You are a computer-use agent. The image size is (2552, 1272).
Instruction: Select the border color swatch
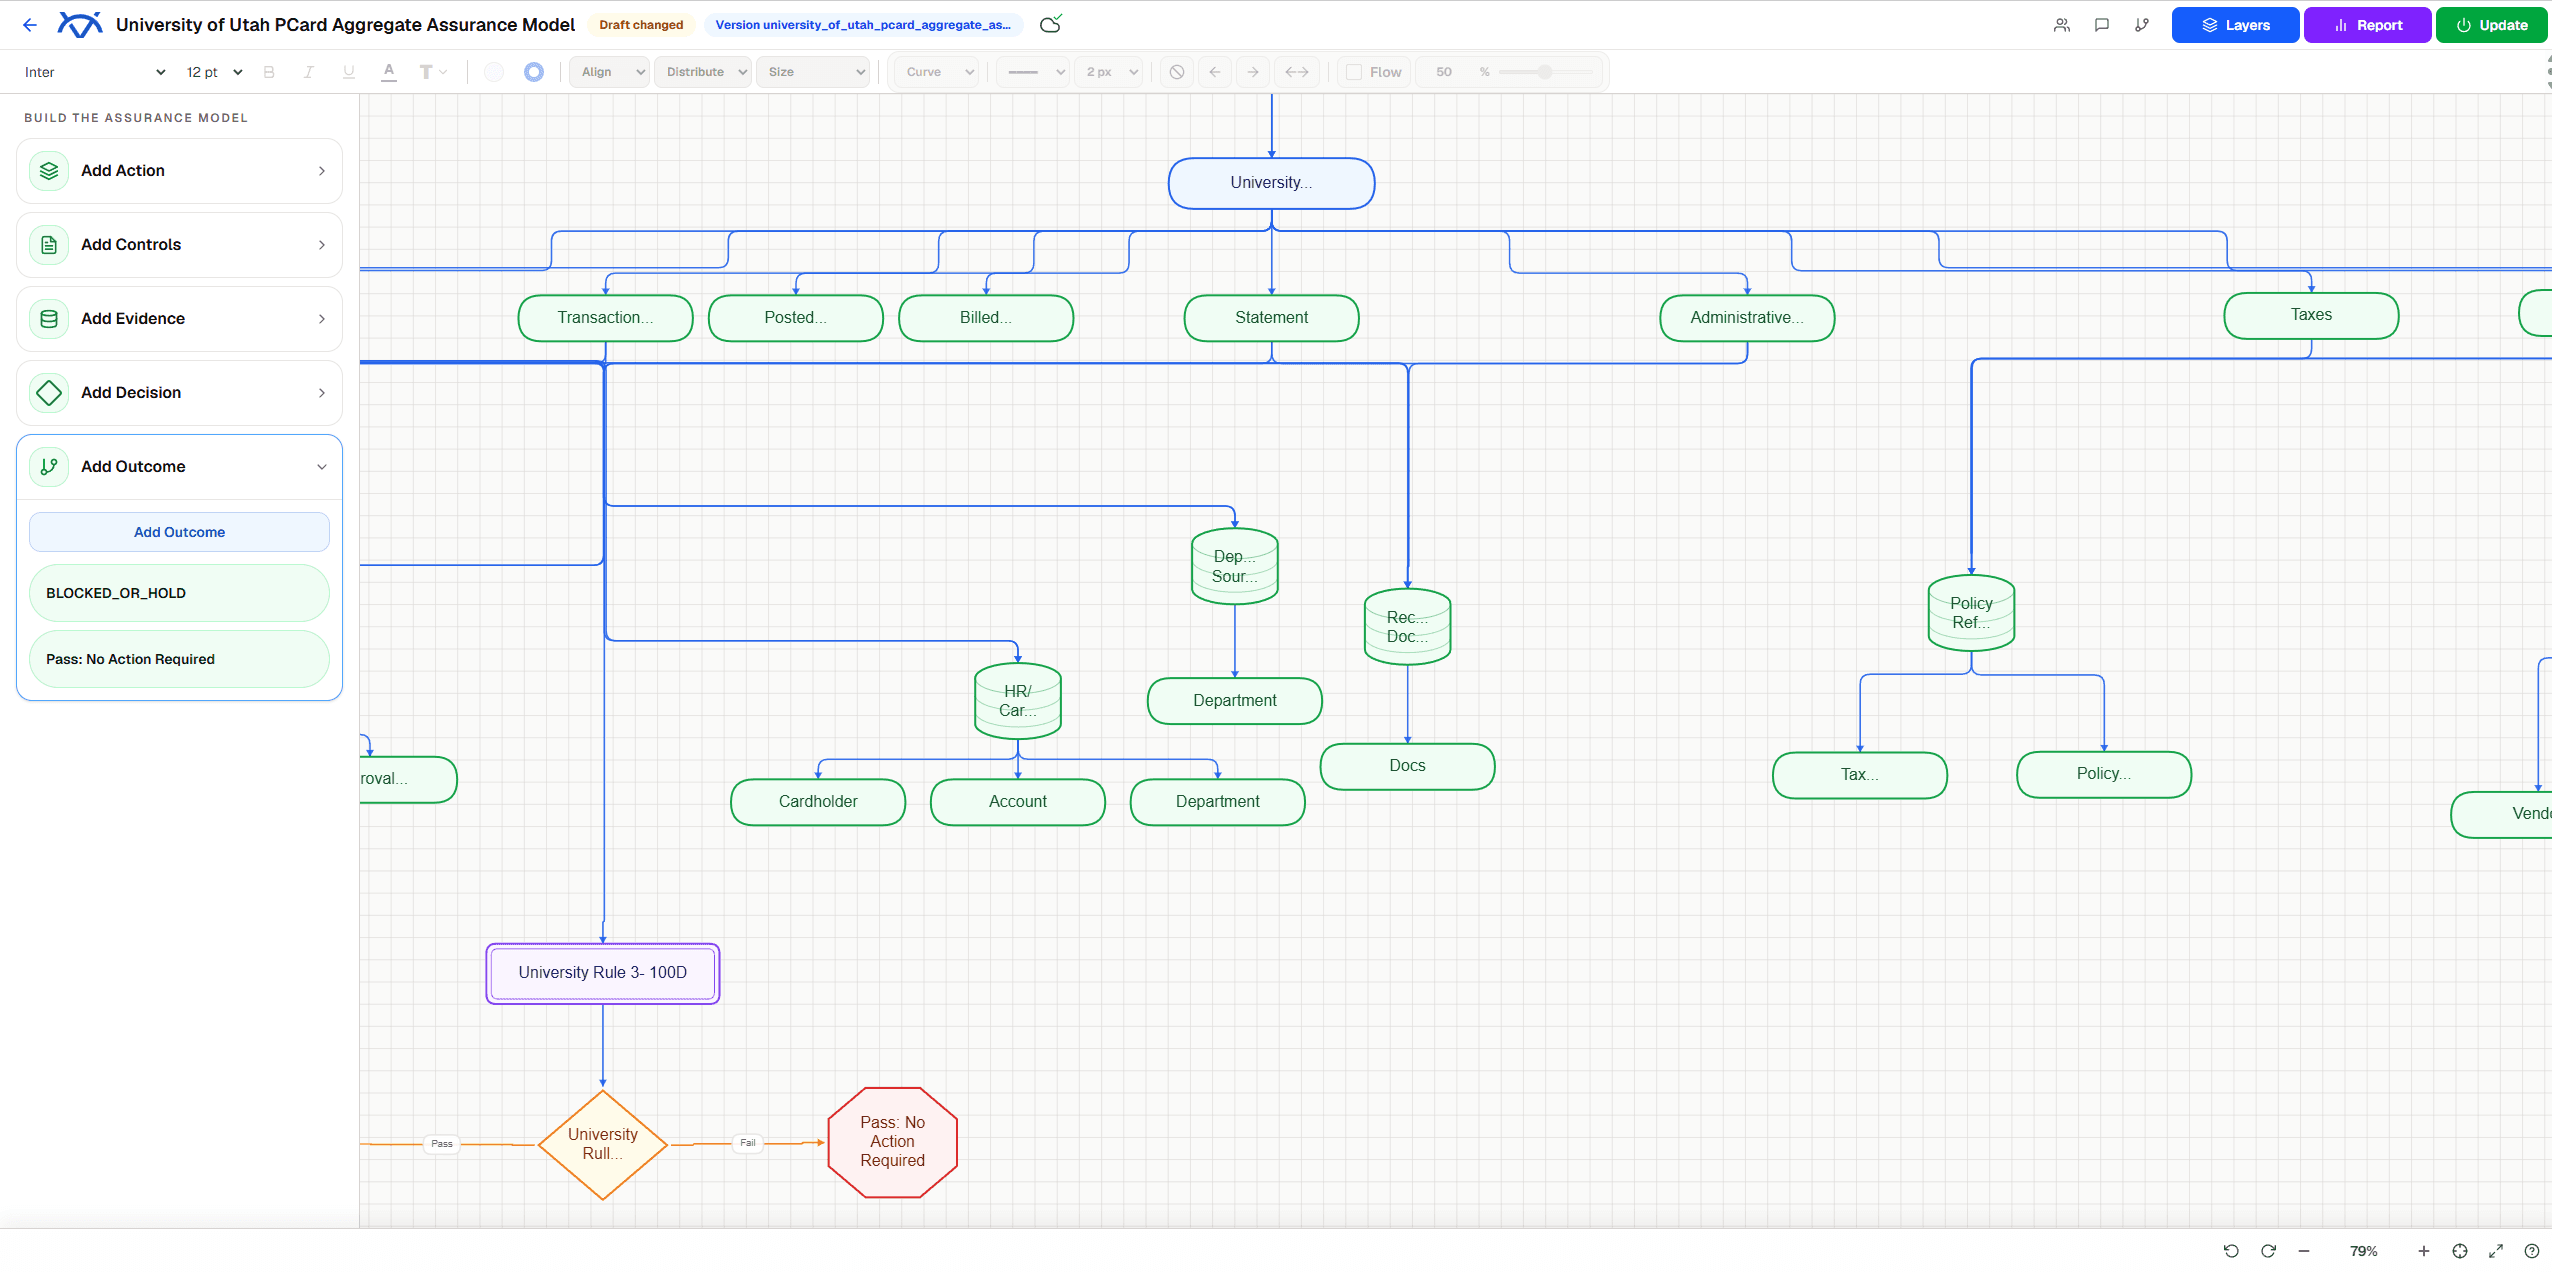coord(534,72)
